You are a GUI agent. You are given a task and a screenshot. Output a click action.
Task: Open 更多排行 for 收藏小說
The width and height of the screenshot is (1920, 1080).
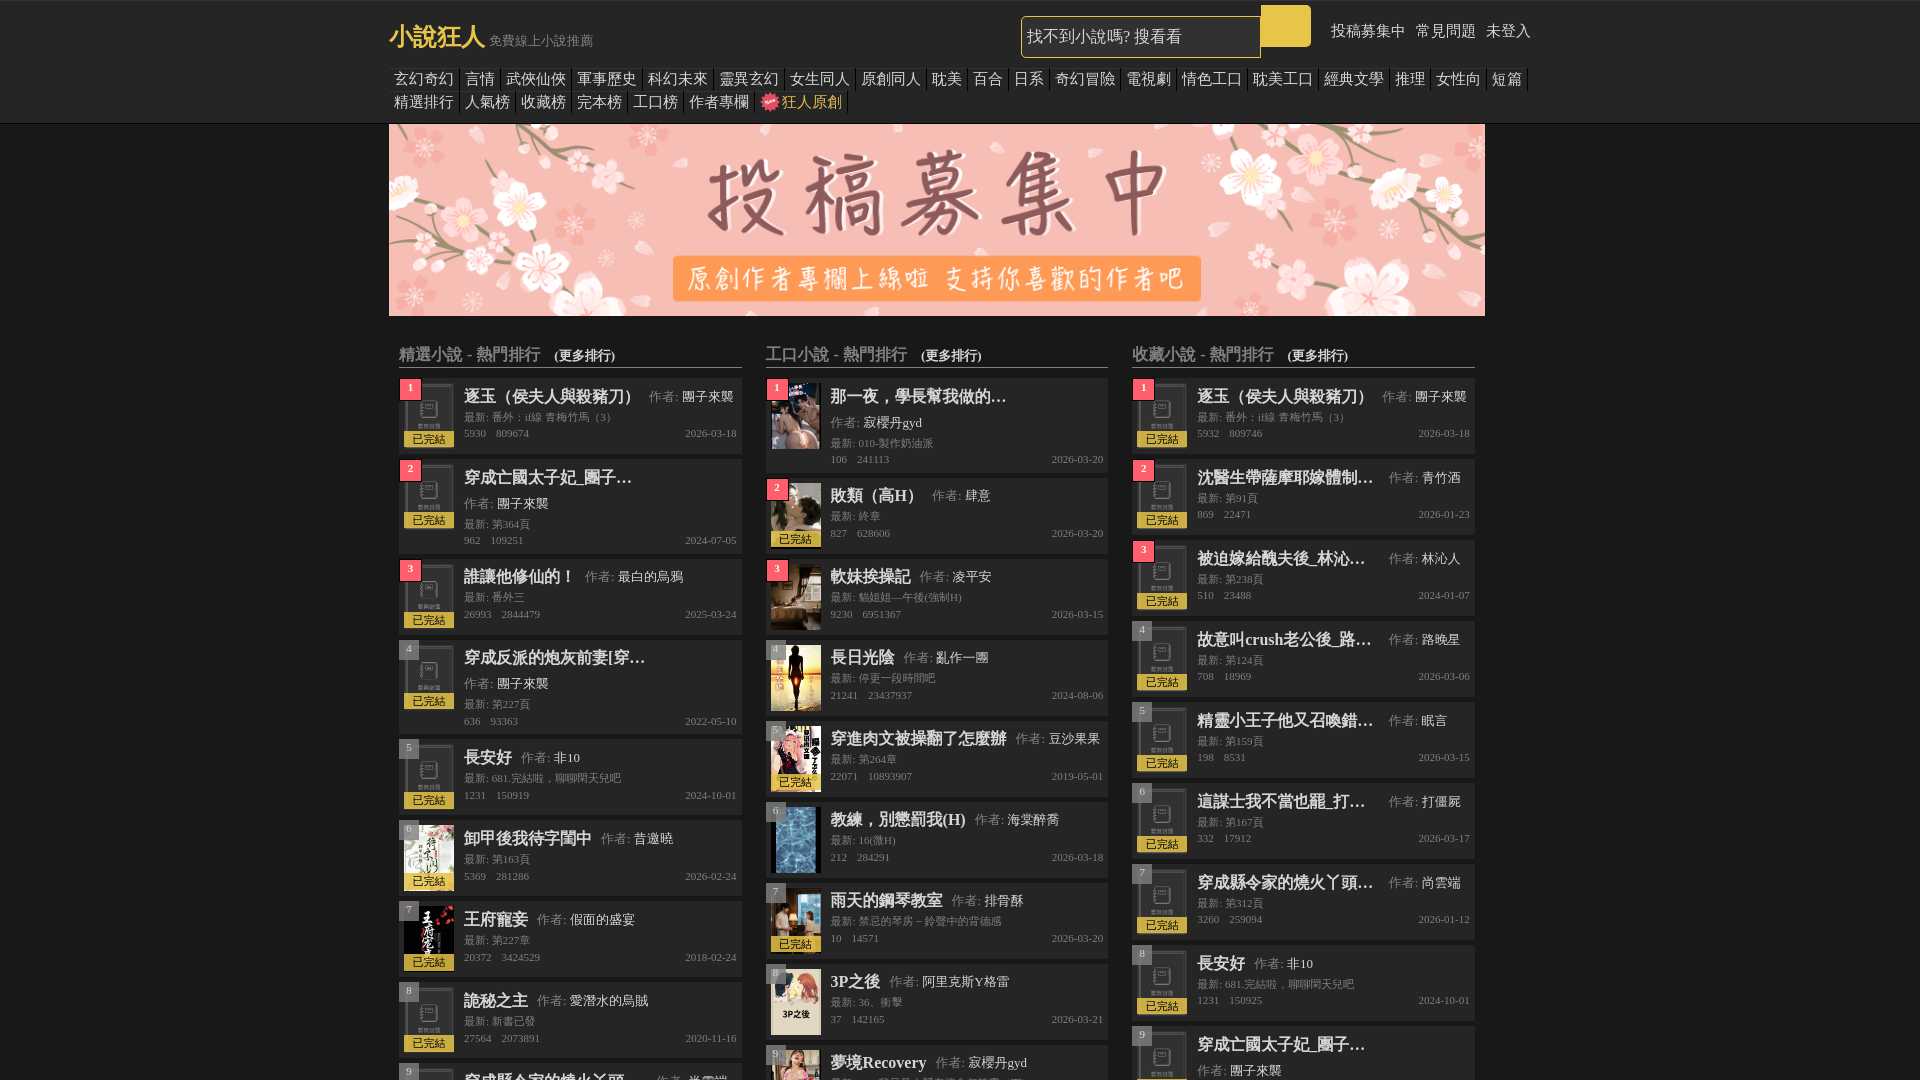pyautogui.click(x=1318, y=356)
